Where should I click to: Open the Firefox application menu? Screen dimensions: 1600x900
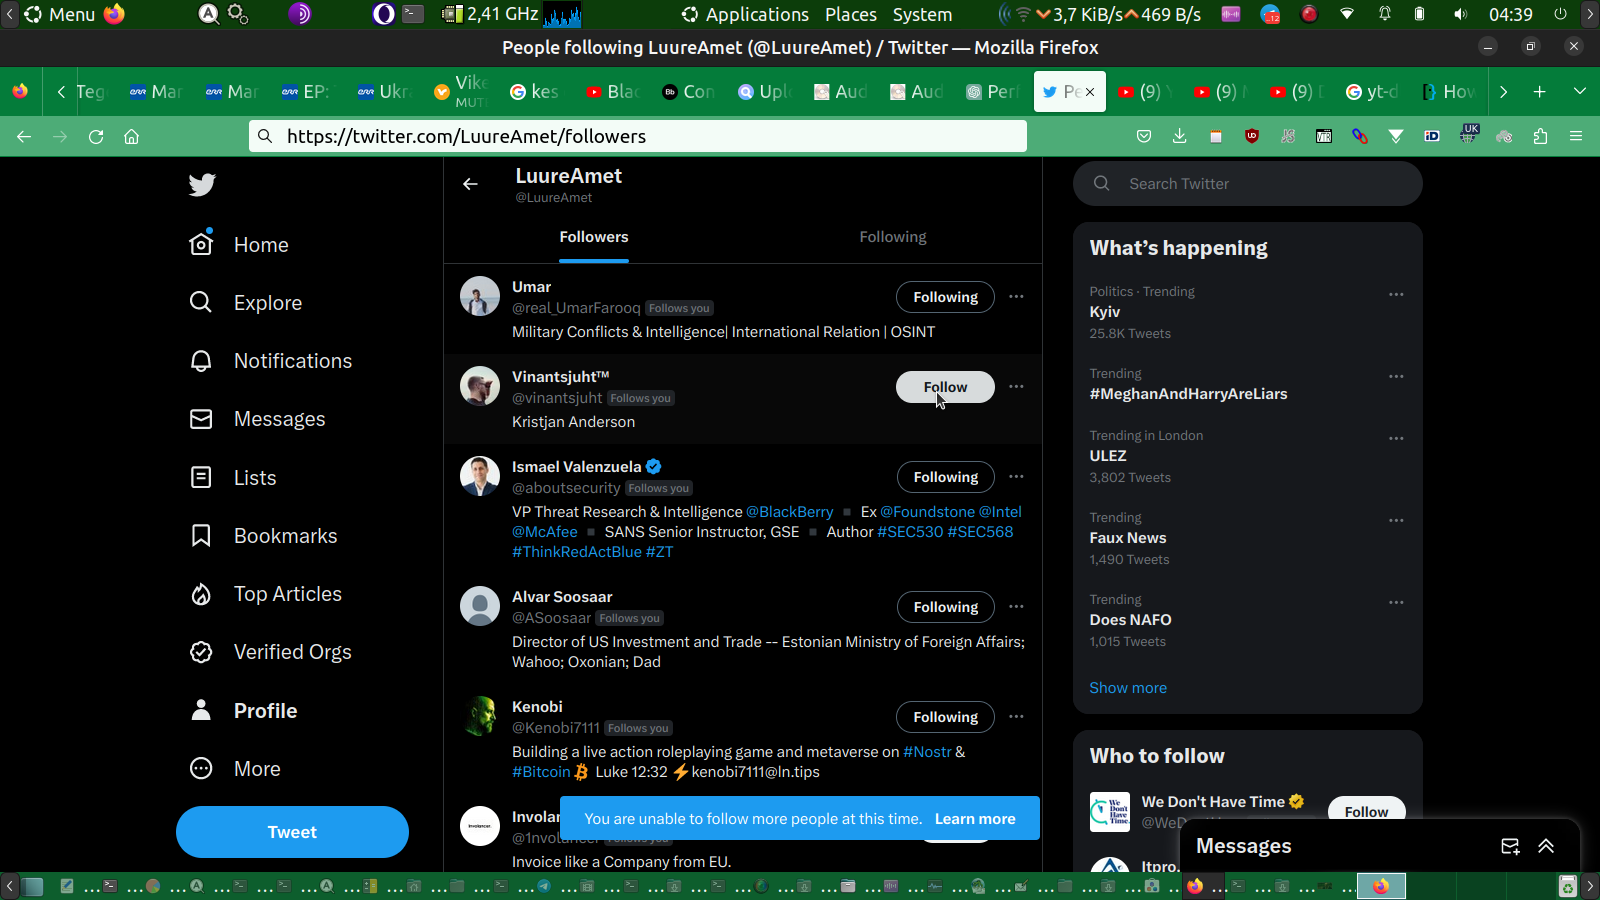1576,137
